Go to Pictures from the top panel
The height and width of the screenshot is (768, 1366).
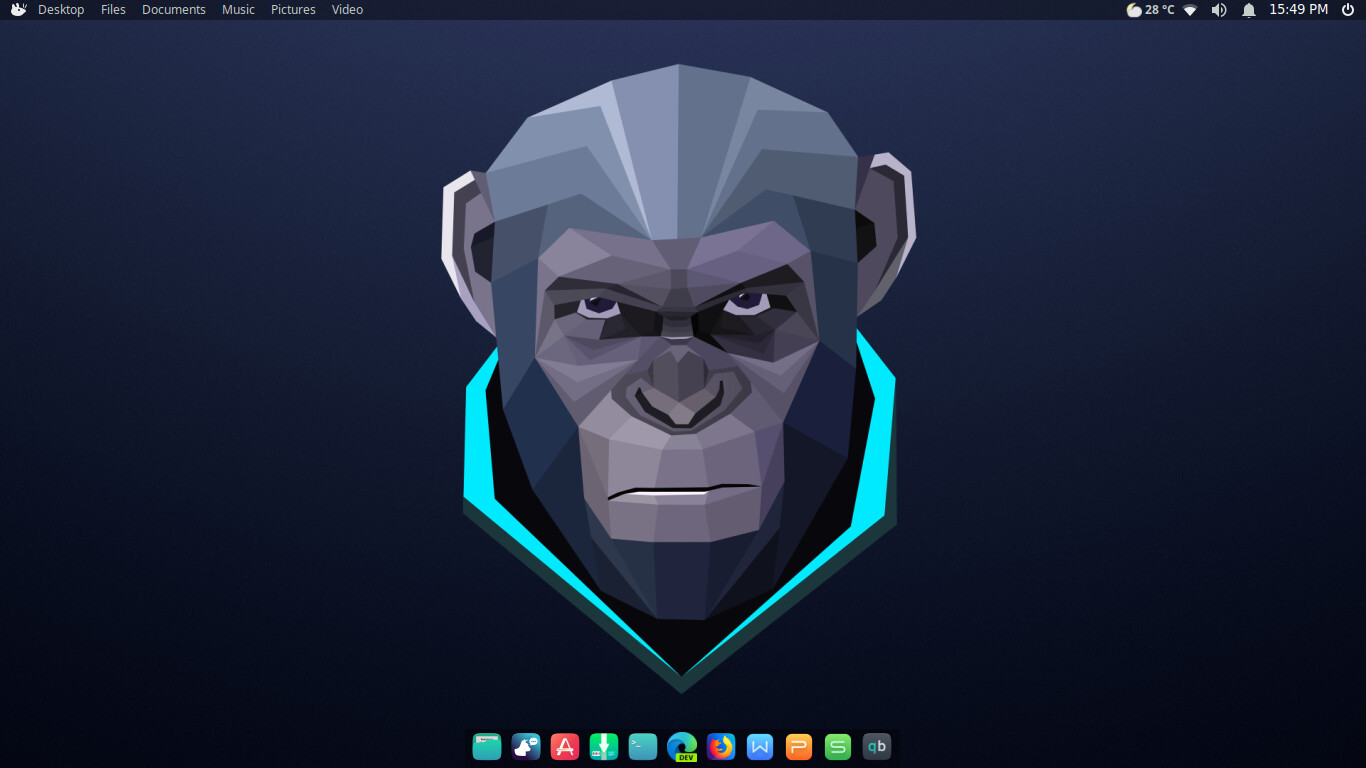click(293, 10)
